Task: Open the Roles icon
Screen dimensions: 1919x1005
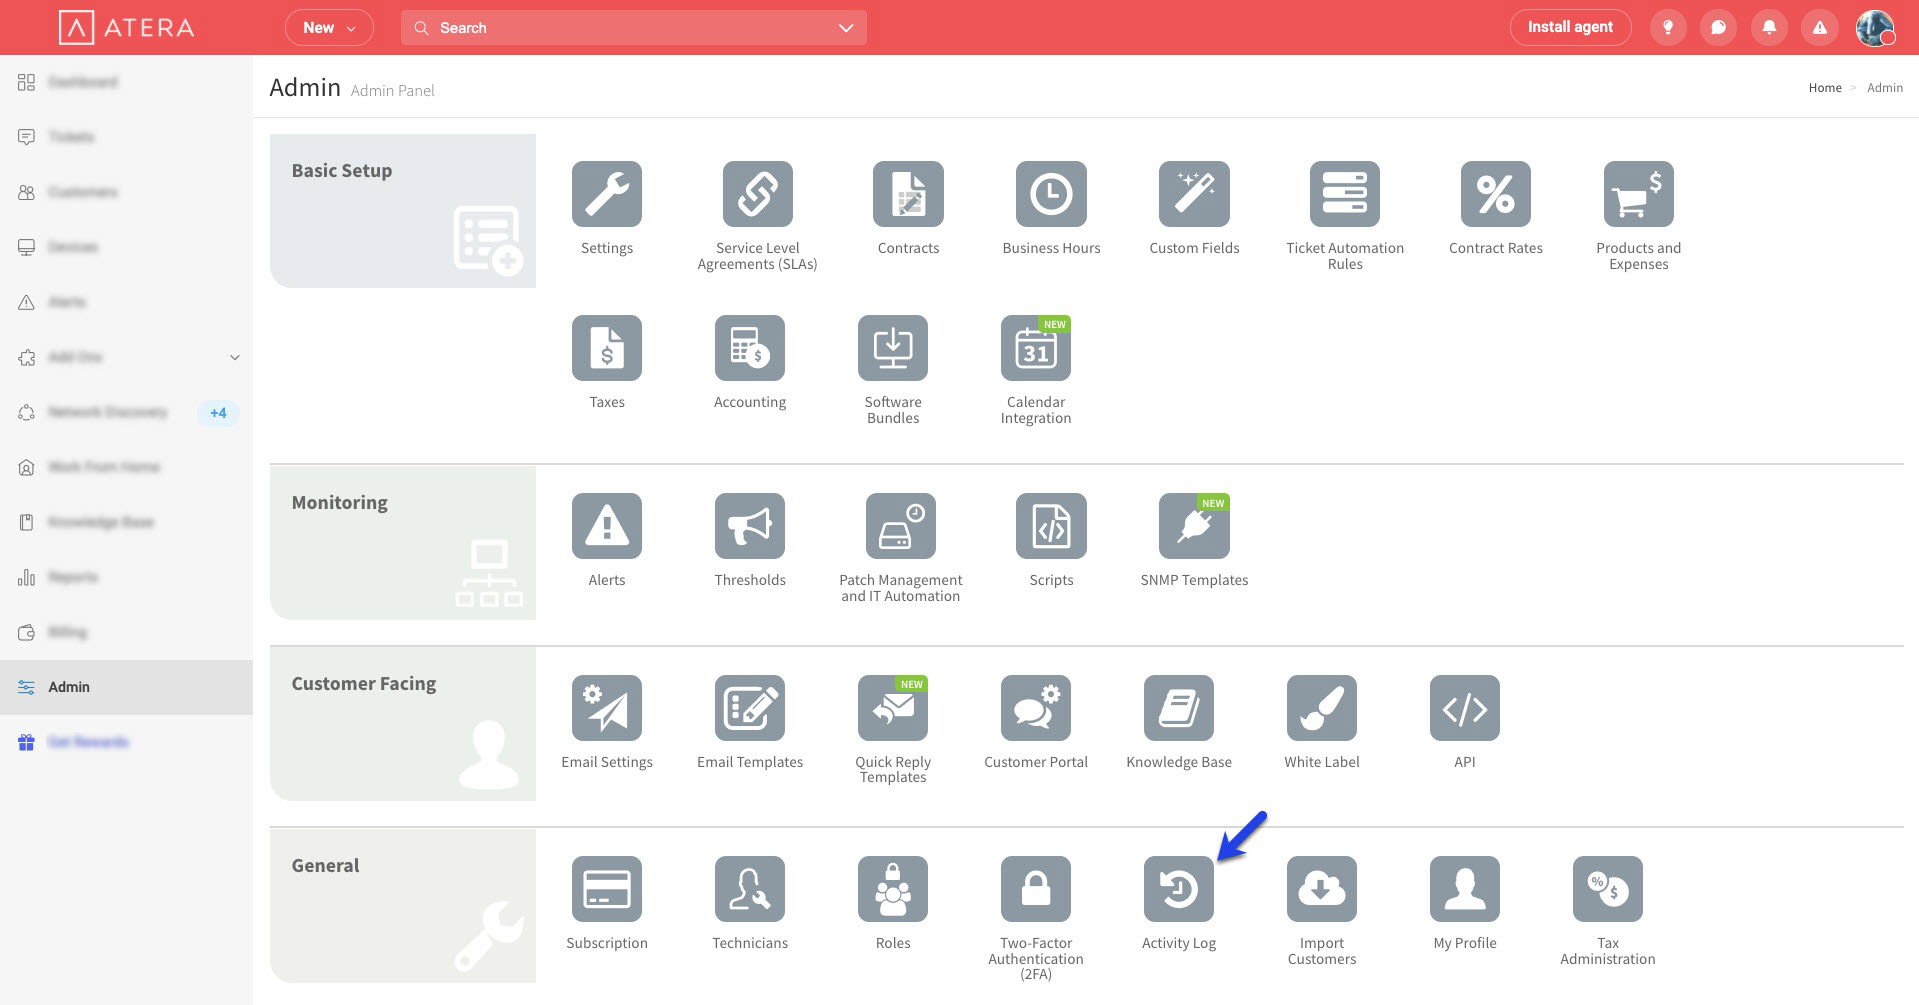Action: (x=893, y=889)
